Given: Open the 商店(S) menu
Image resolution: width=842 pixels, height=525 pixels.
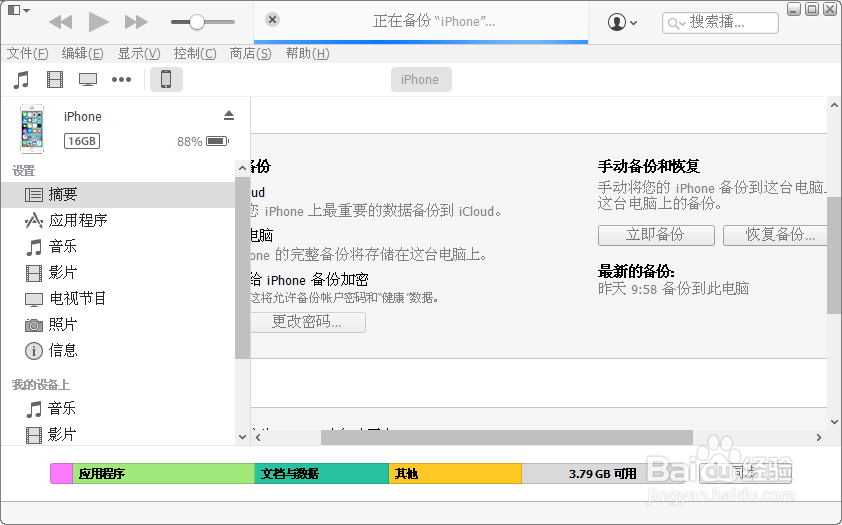Looking at the screenshot, I should point(250,54).
